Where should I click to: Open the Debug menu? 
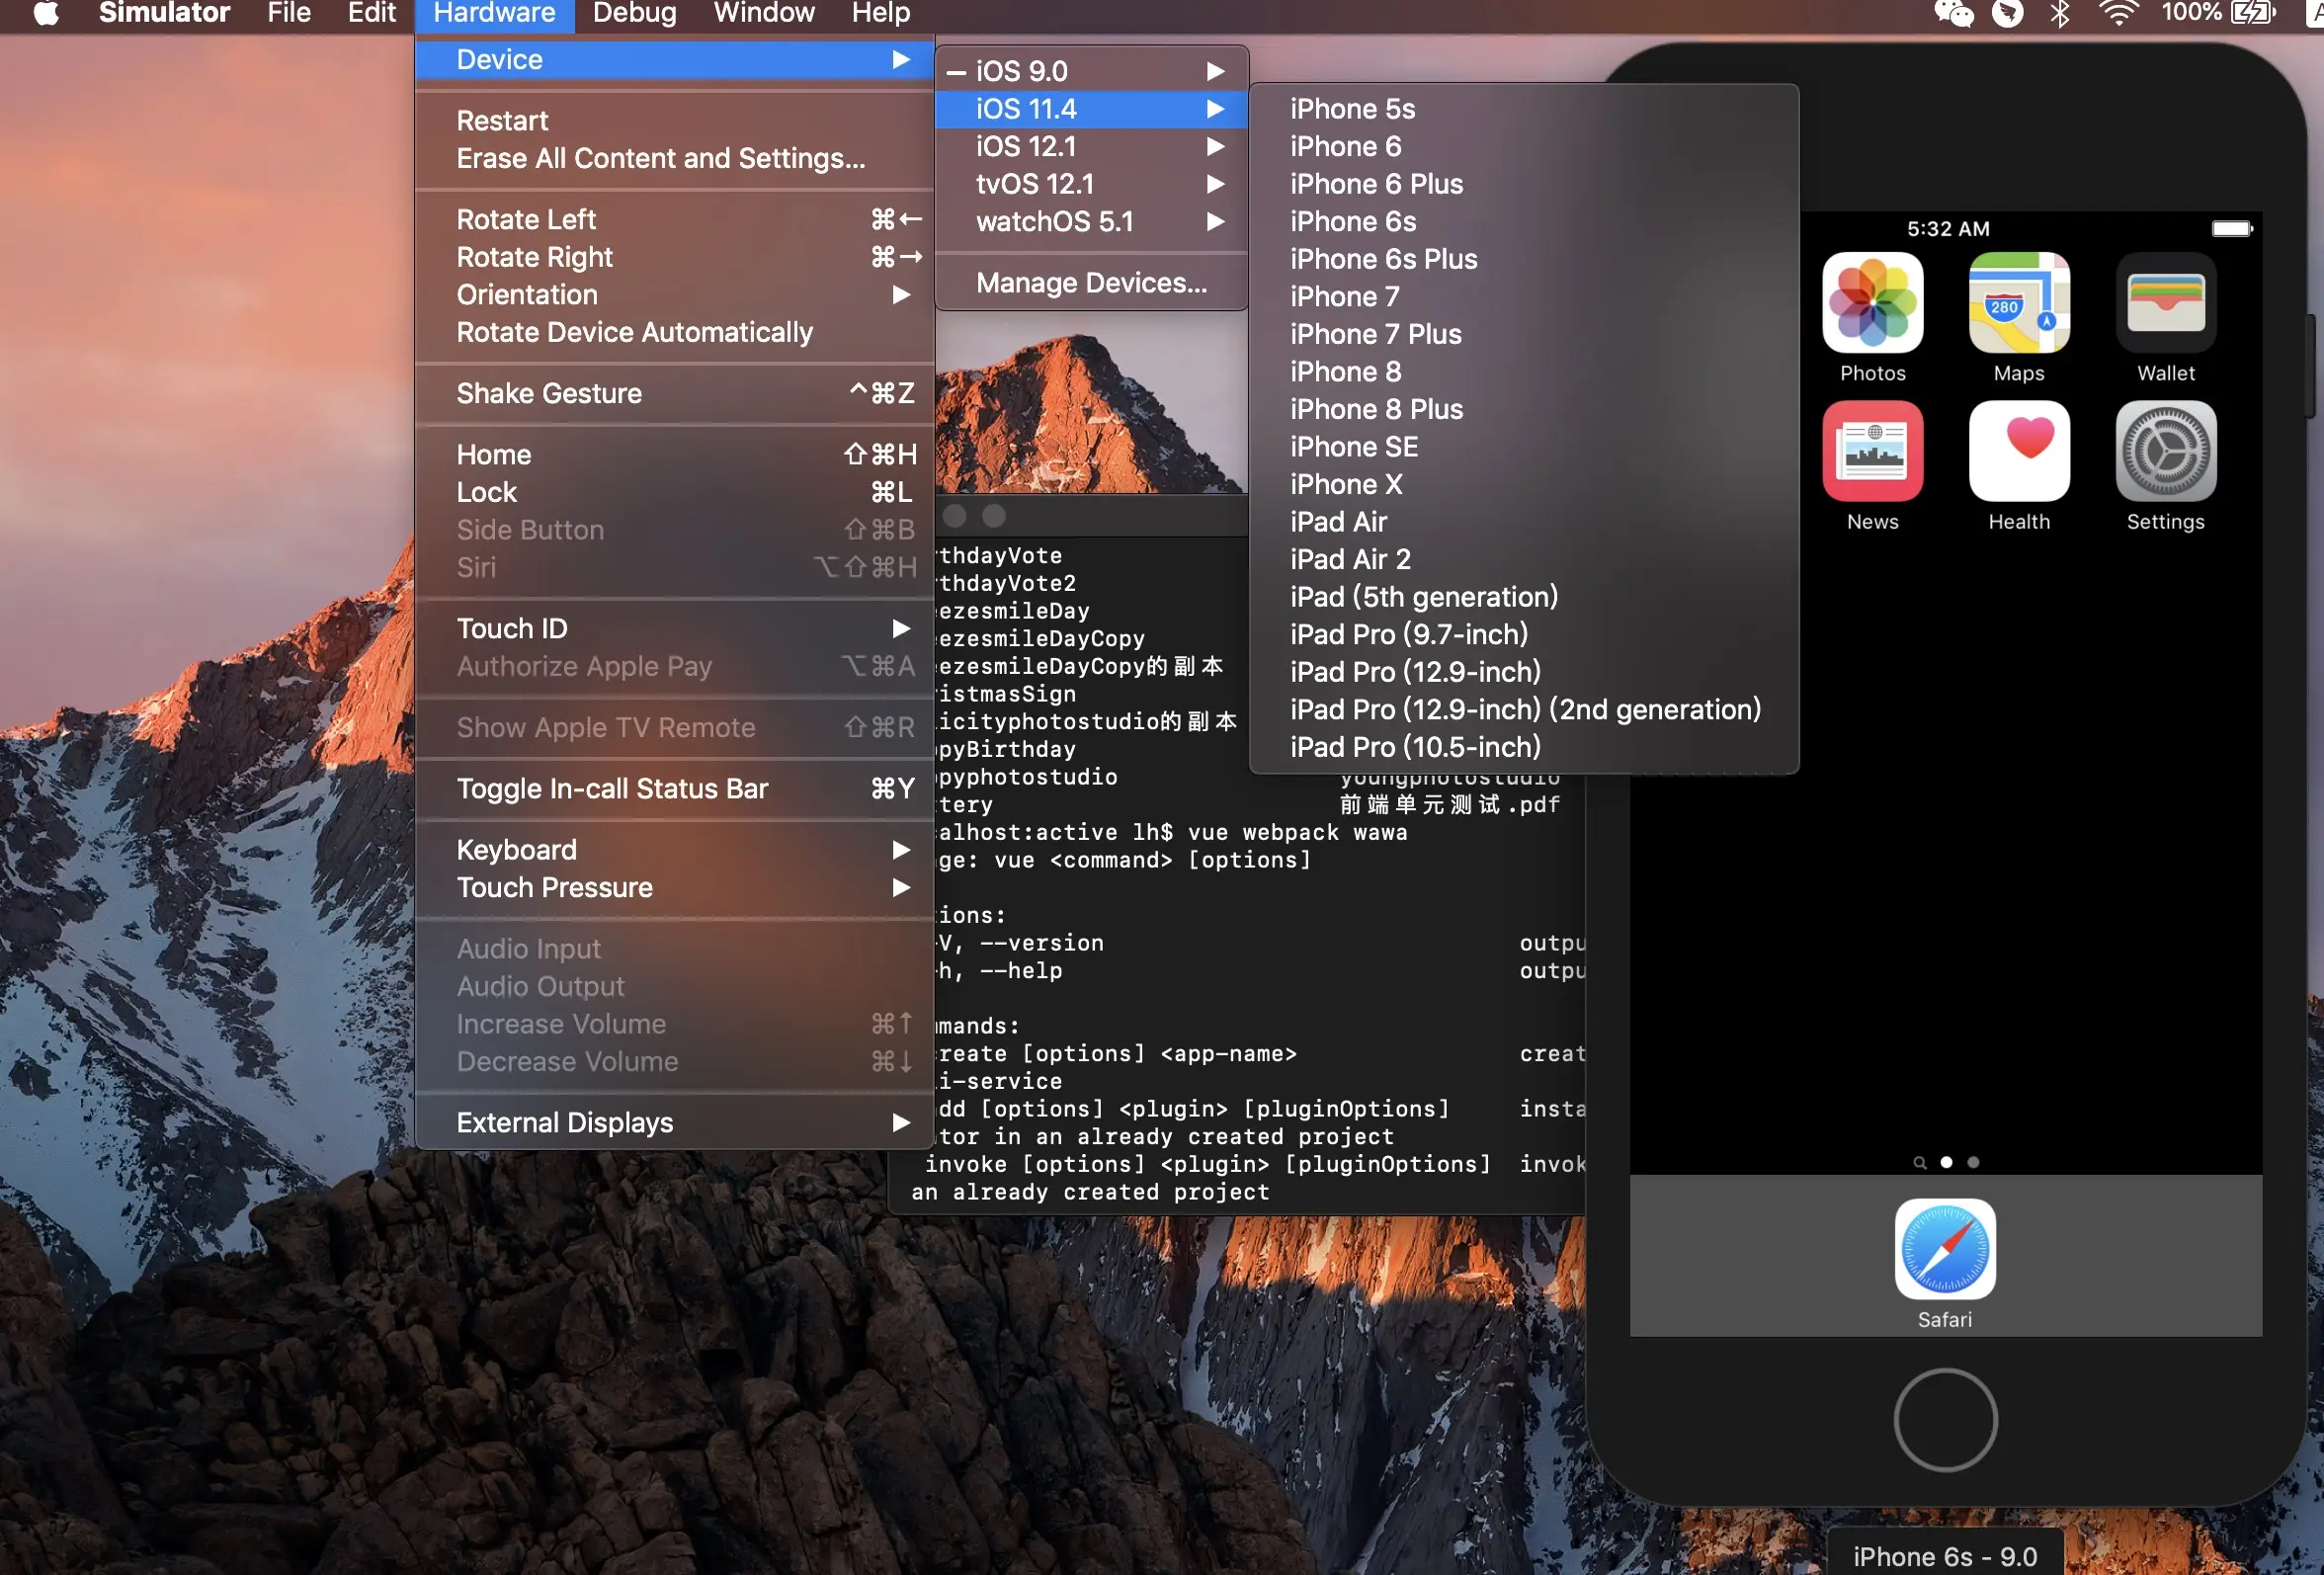[x=634, y=13]
